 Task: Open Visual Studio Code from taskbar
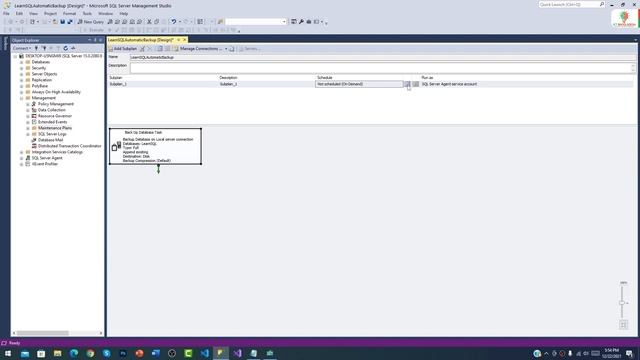point(204,353)
